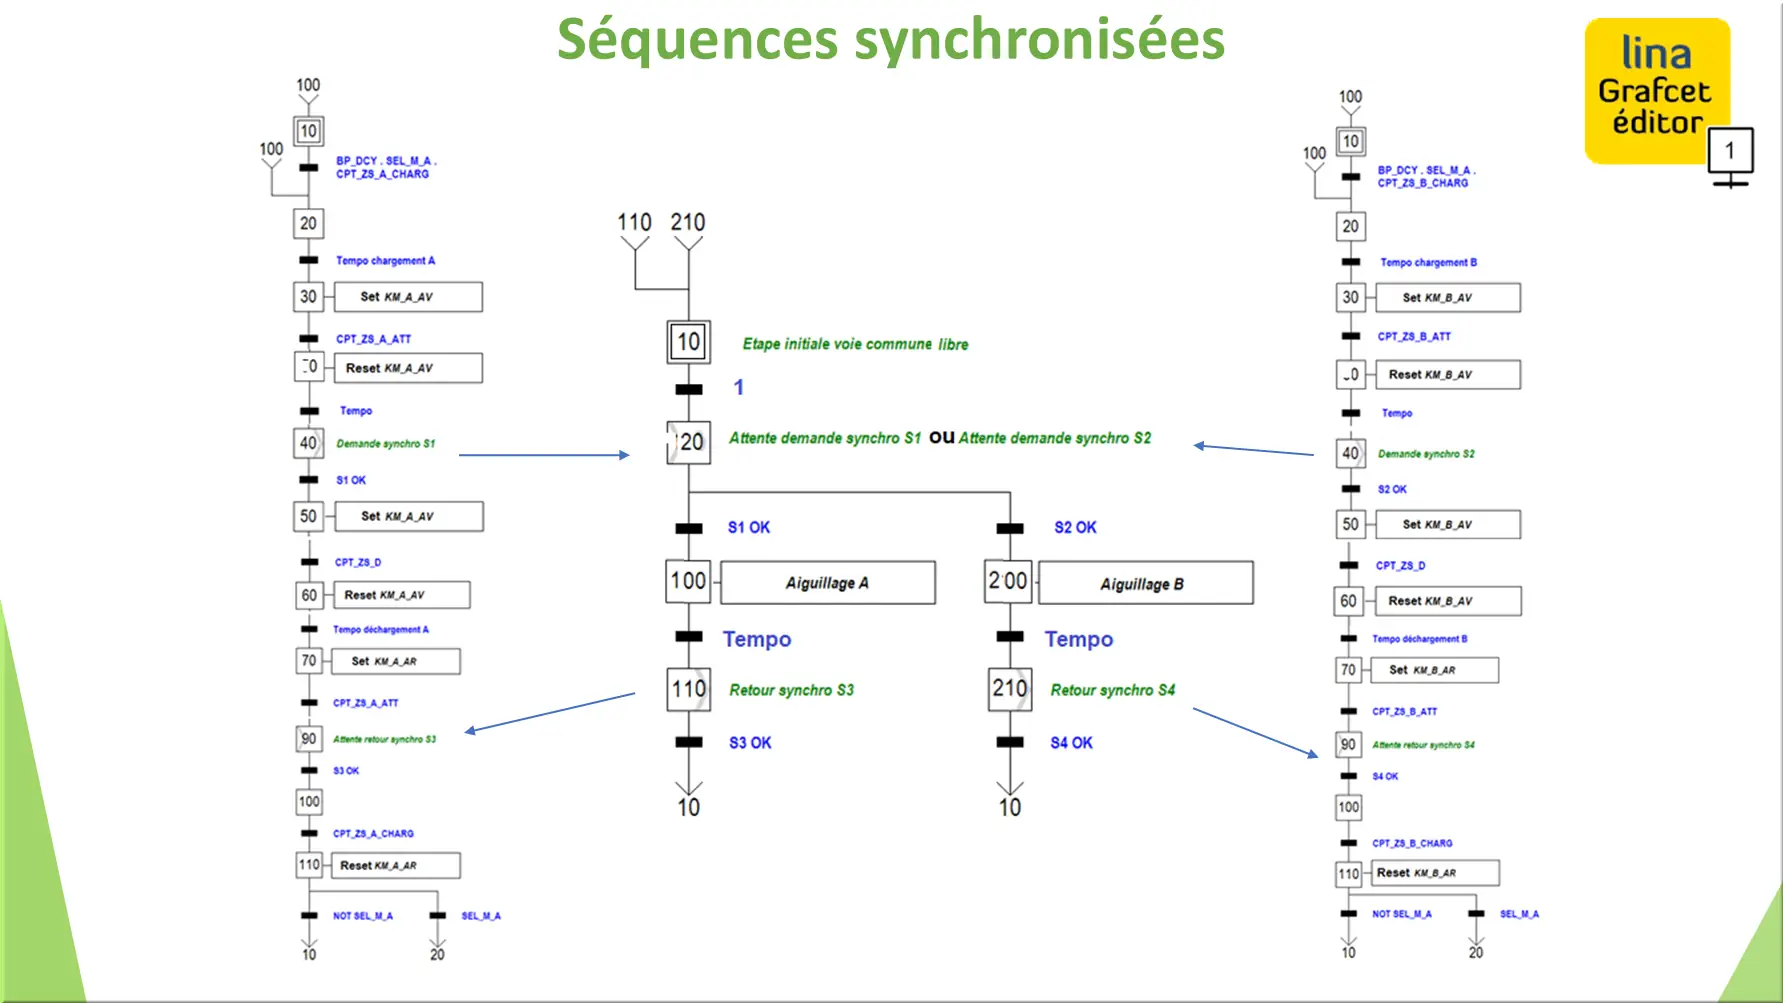
Task: Click 'Set KM_B_AV' action of step 50
Action: coord(1448,525)
